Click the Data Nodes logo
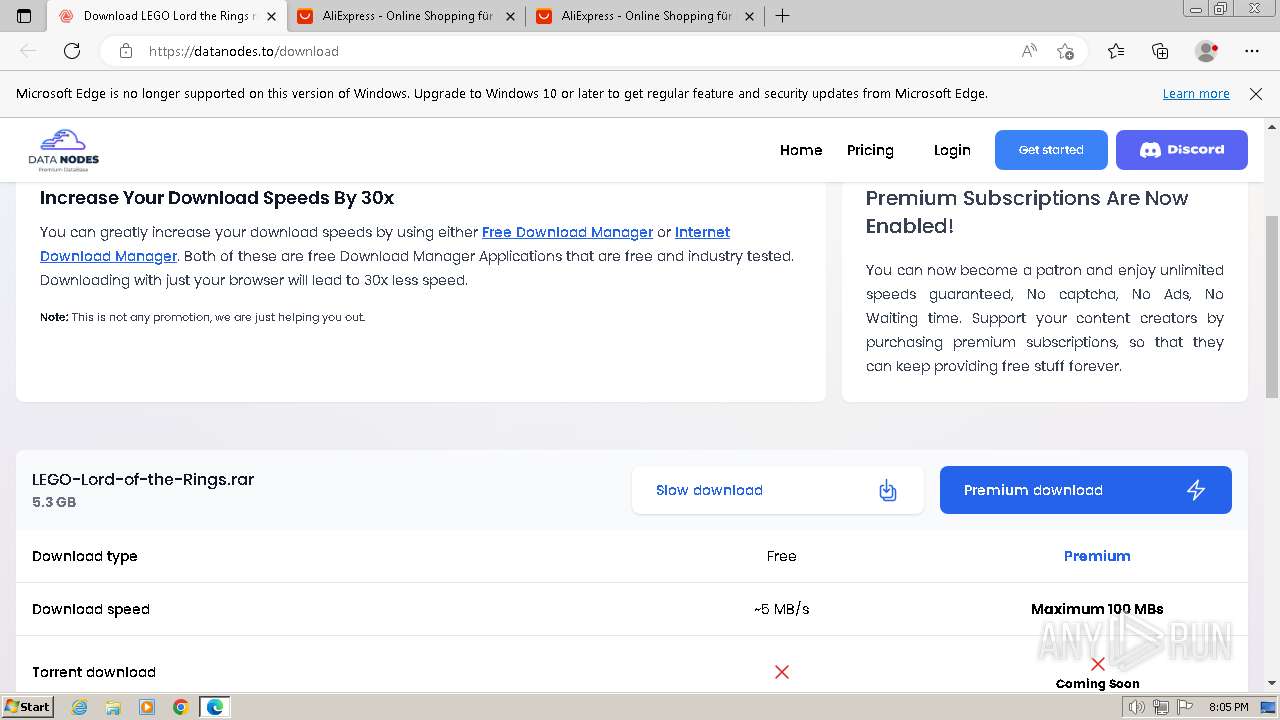Screen dimensions: 1280x720 pyautogui.click(x=64, y=150)
